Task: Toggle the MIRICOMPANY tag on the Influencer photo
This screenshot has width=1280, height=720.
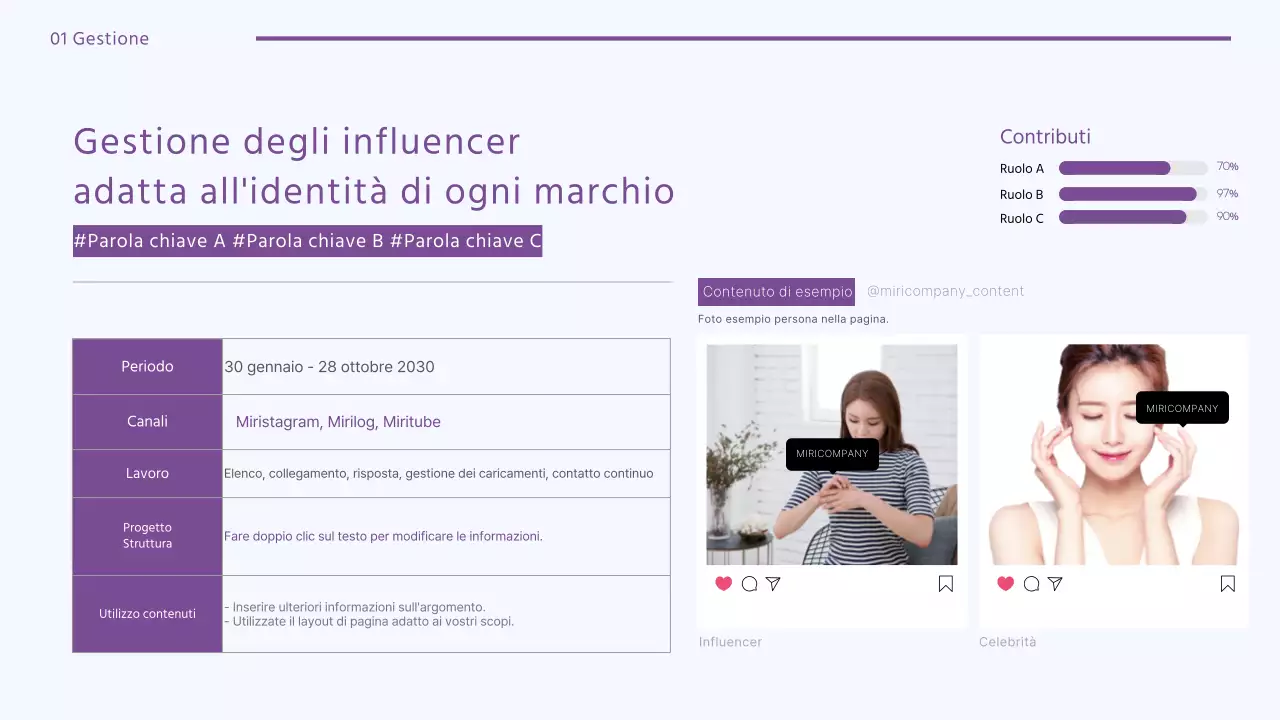Action: tap(832, 454)
